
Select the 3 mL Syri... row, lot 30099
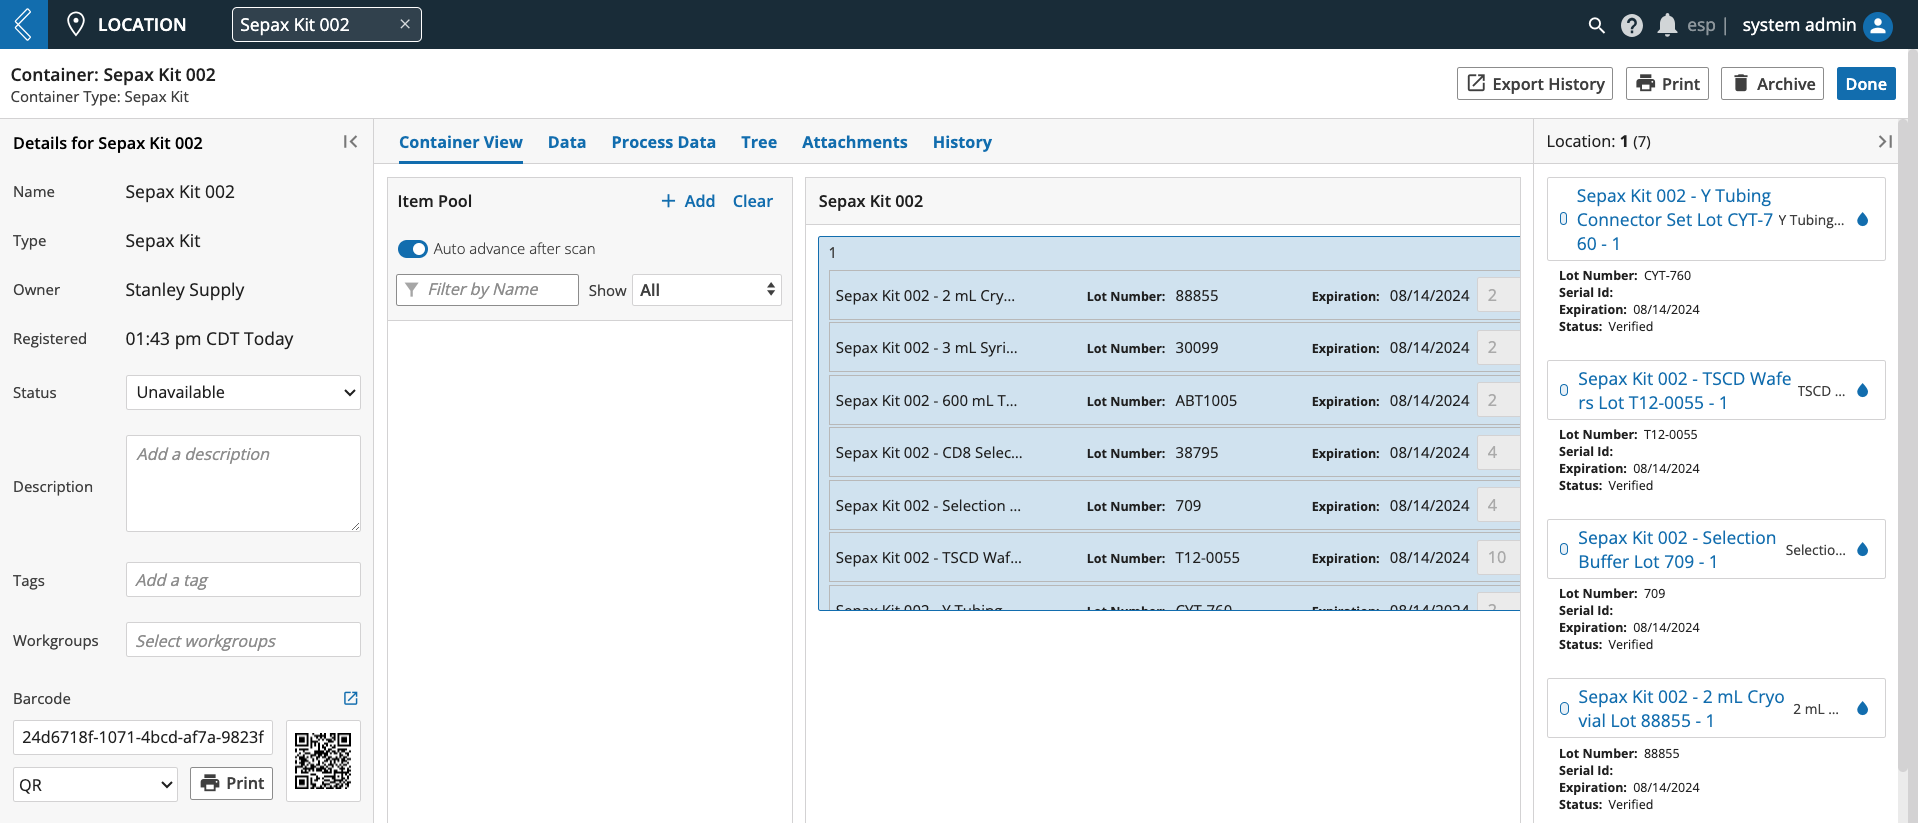pos(1174,348)
